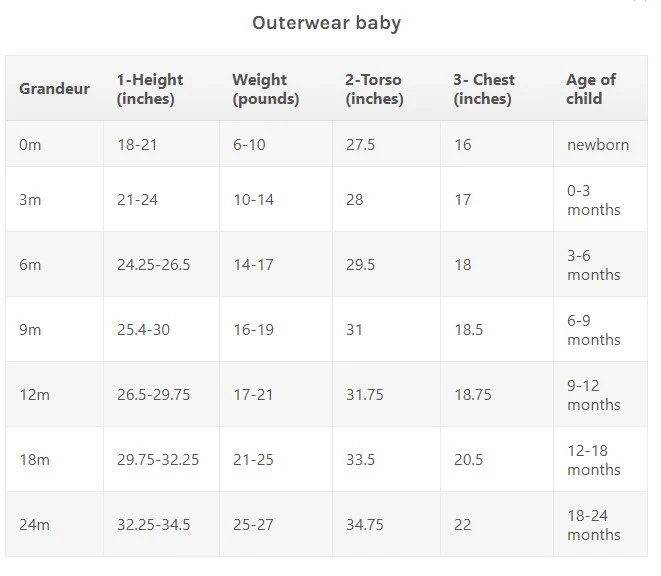Select the 6m size row label

pyautogui.click(x=30, y=265)
